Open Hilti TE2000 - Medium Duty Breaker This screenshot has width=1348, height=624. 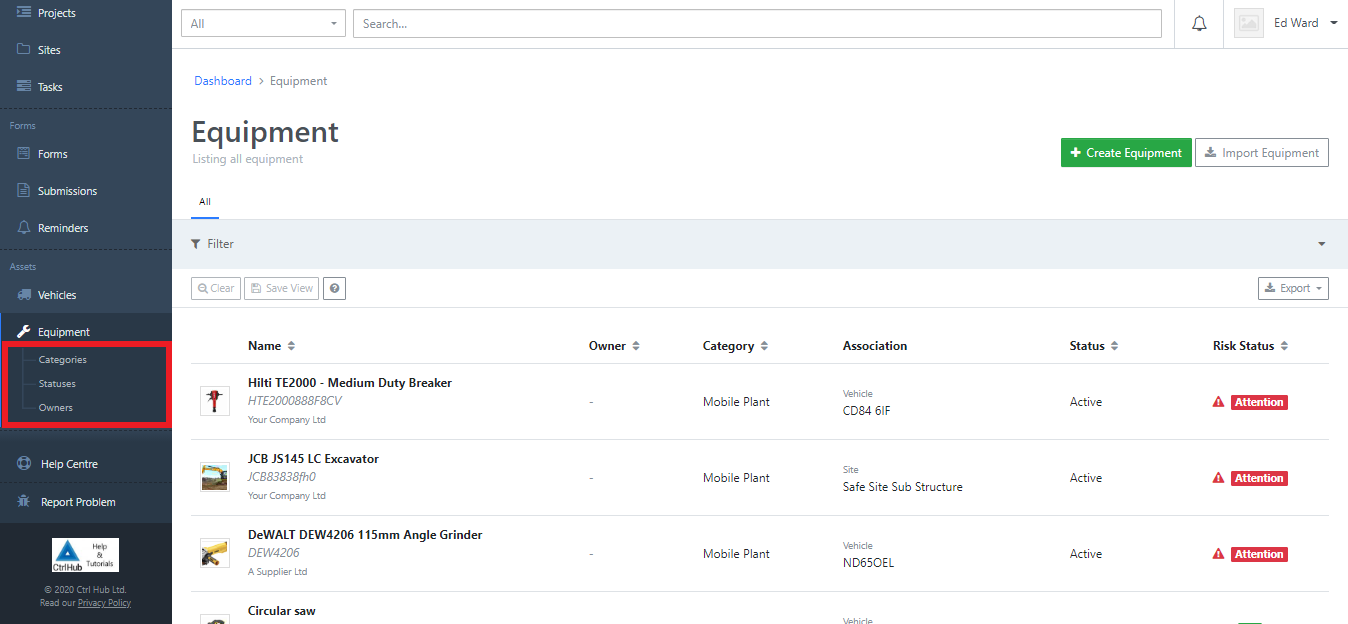350,383
